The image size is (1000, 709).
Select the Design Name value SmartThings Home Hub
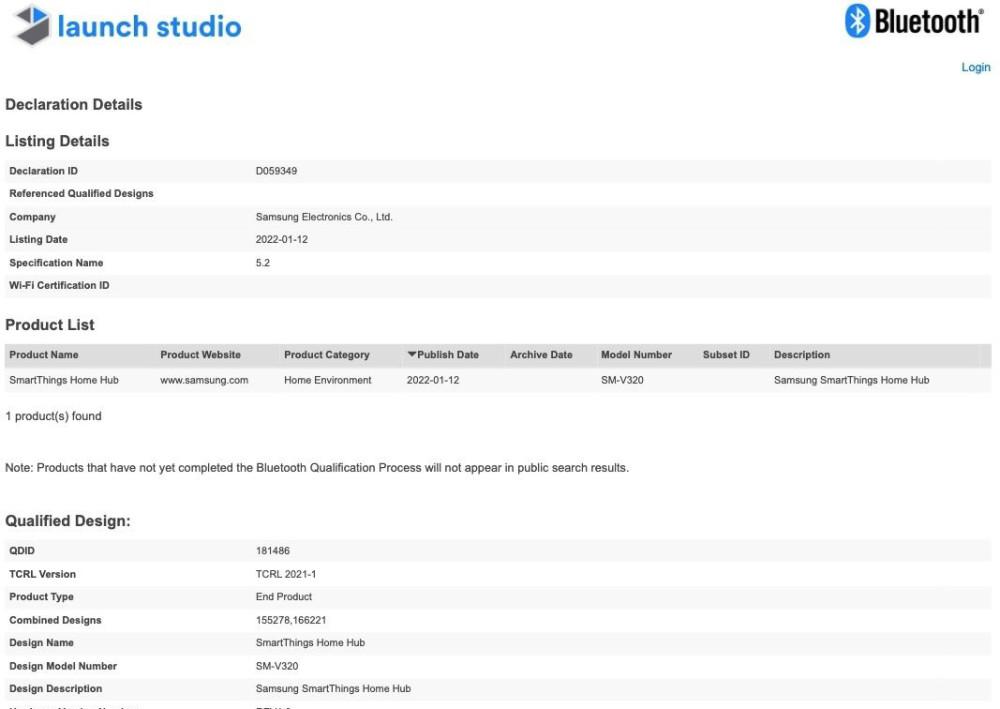pos(310,642)
